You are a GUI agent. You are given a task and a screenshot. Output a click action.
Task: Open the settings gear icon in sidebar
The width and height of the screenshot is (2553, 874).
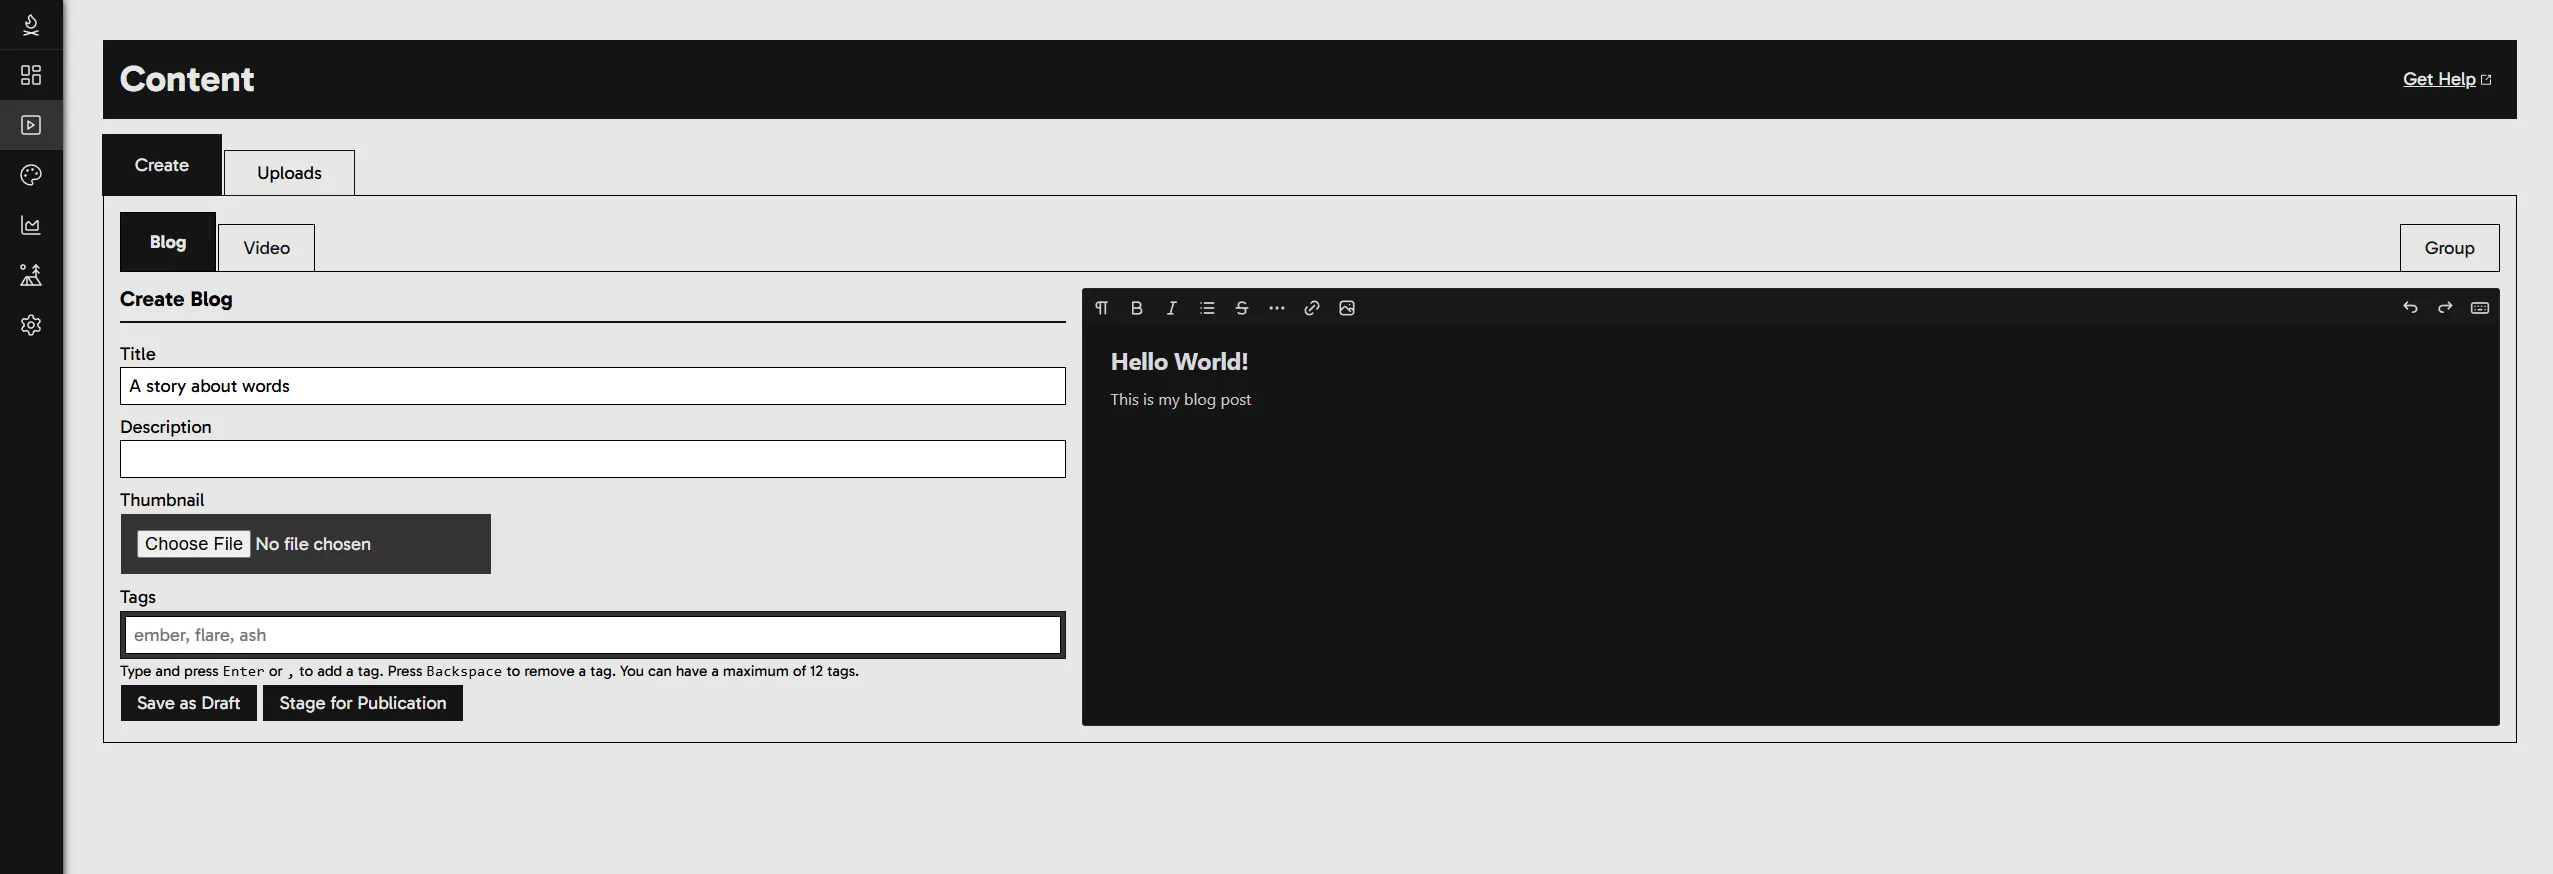pos(31,325)
